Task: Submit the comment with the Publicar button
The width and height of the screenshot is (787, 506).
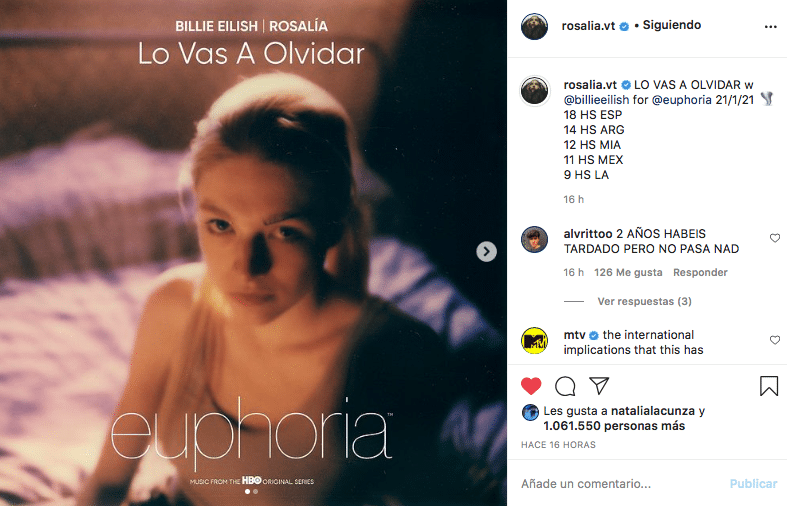Action: (x=753, y=483)
